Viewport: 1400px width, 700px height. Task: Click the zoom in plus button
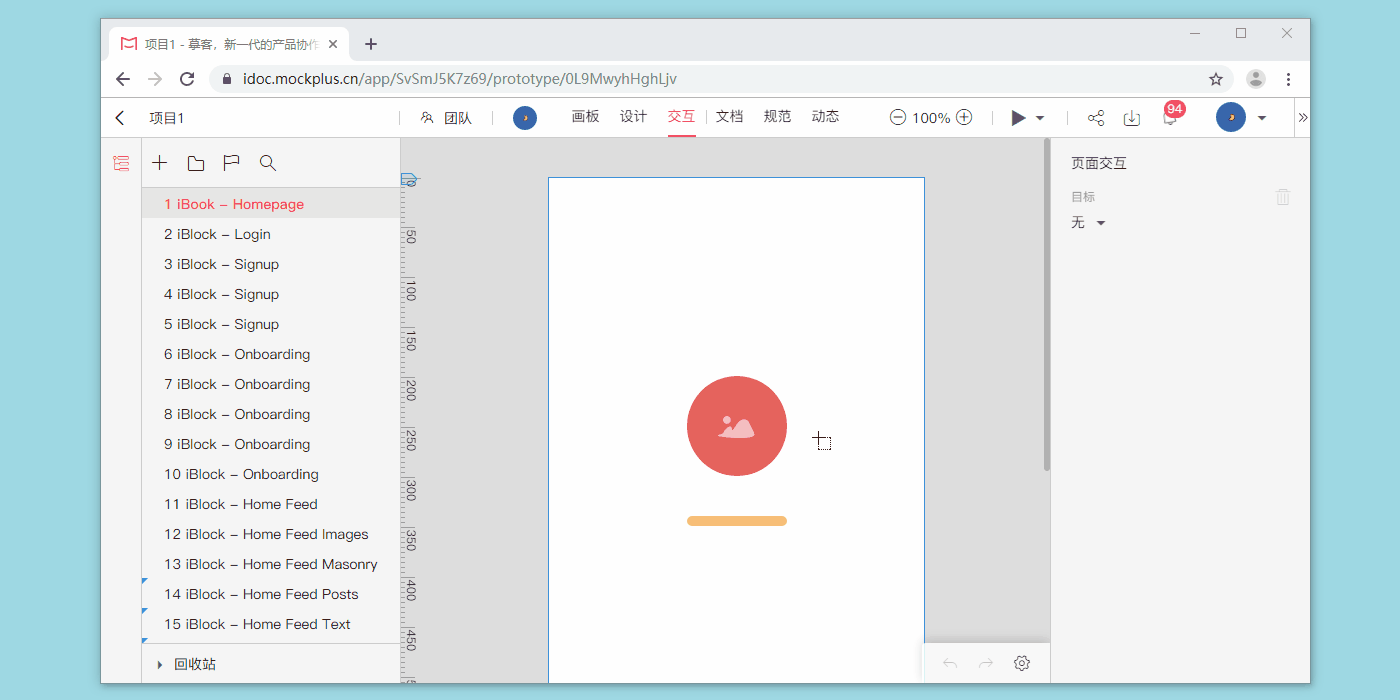[964, 117]
